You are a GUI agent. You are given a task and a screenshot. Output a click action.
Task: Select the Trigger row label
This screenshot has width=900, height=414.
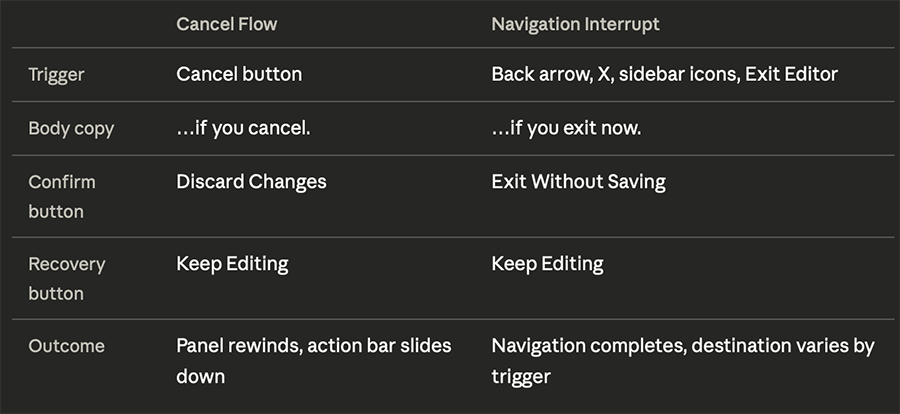click(57, 75)
